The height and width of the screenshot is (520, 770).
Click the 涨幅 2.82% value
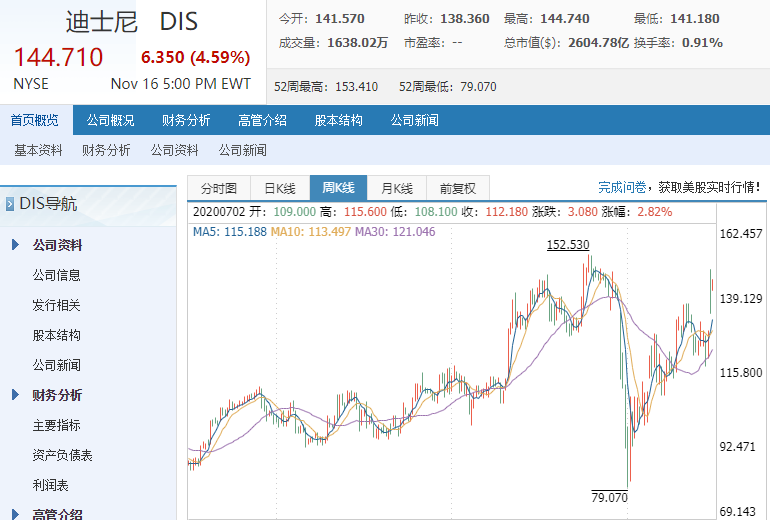pyautogui.click(x=655, y=212)
